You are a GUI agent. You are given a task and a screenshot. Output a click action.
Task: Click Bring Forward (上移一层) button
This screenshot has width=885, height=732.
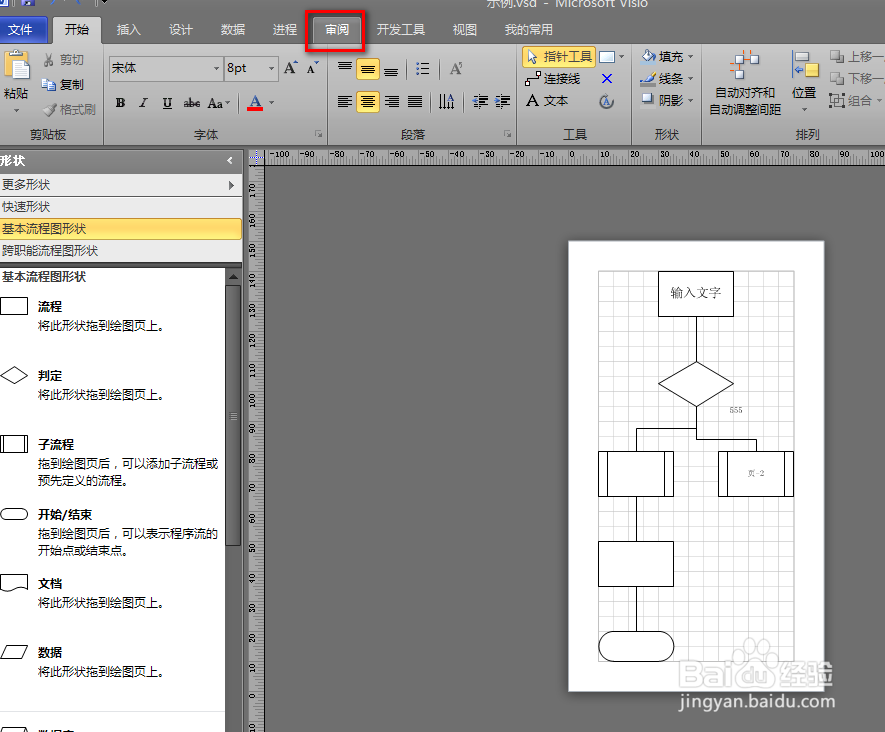point(856,57)
